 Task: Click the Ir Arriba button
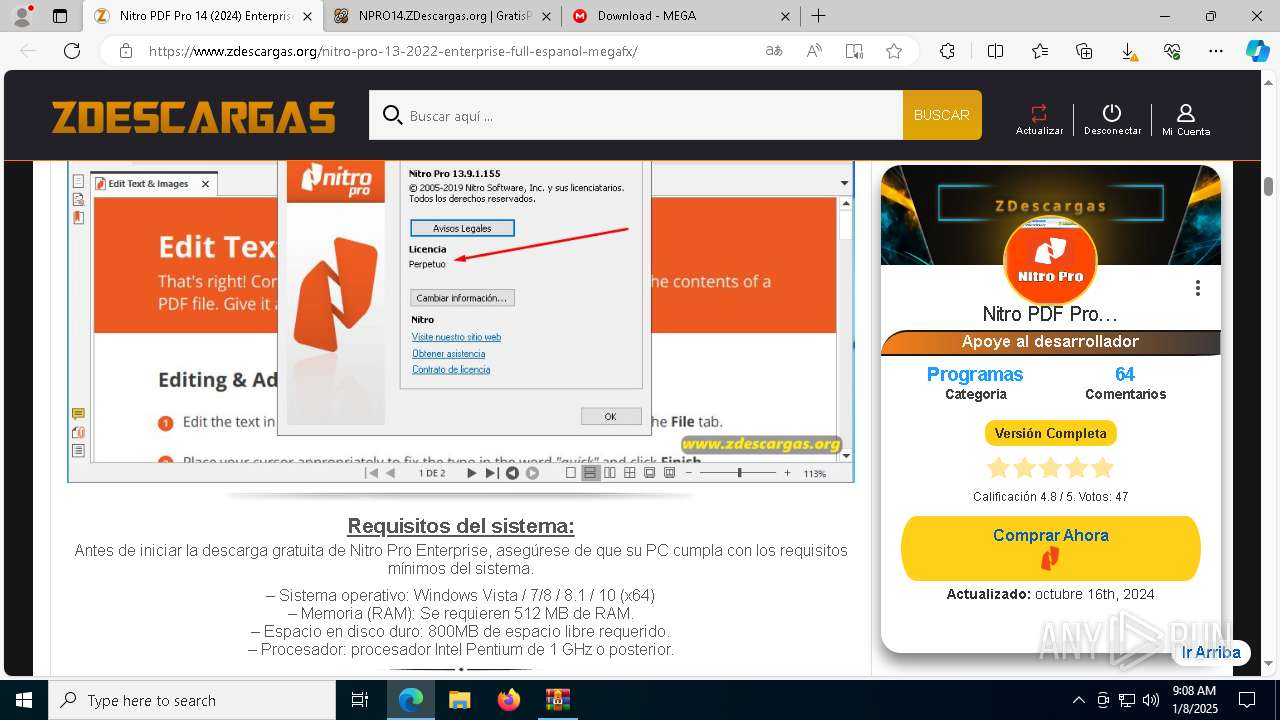pyautogui.click(x=1211, y=652)
